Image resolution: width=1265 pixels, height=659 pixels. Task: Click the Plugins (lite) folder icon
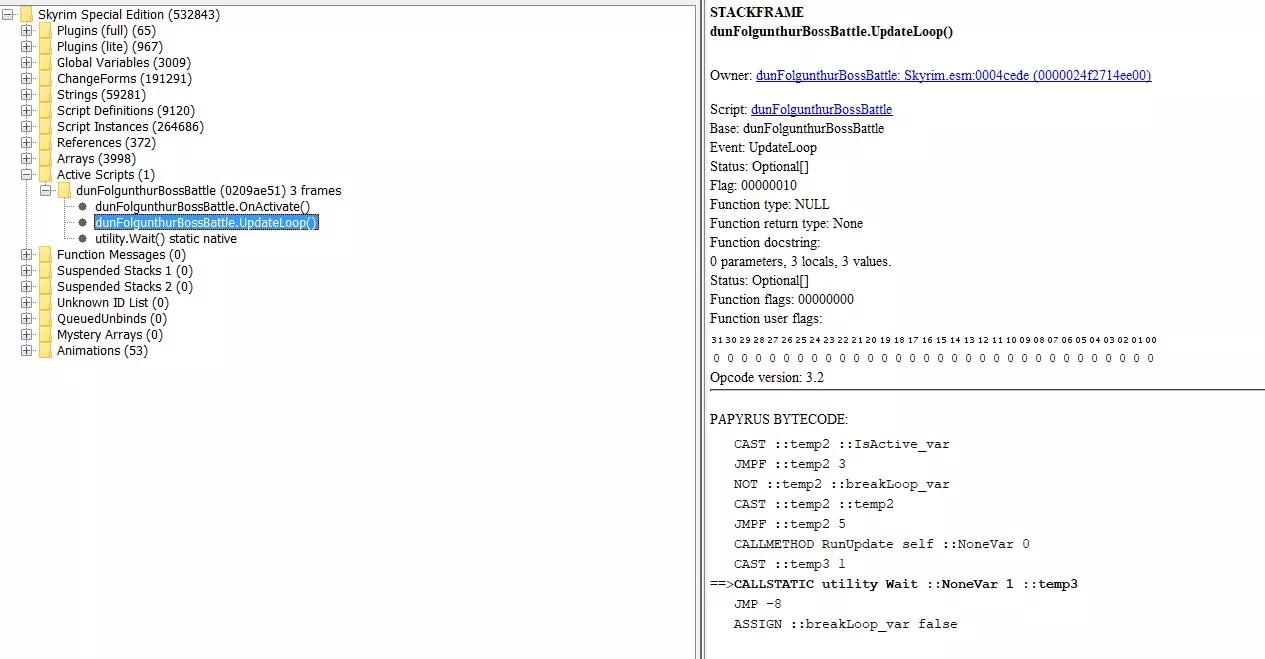point(45,47)
